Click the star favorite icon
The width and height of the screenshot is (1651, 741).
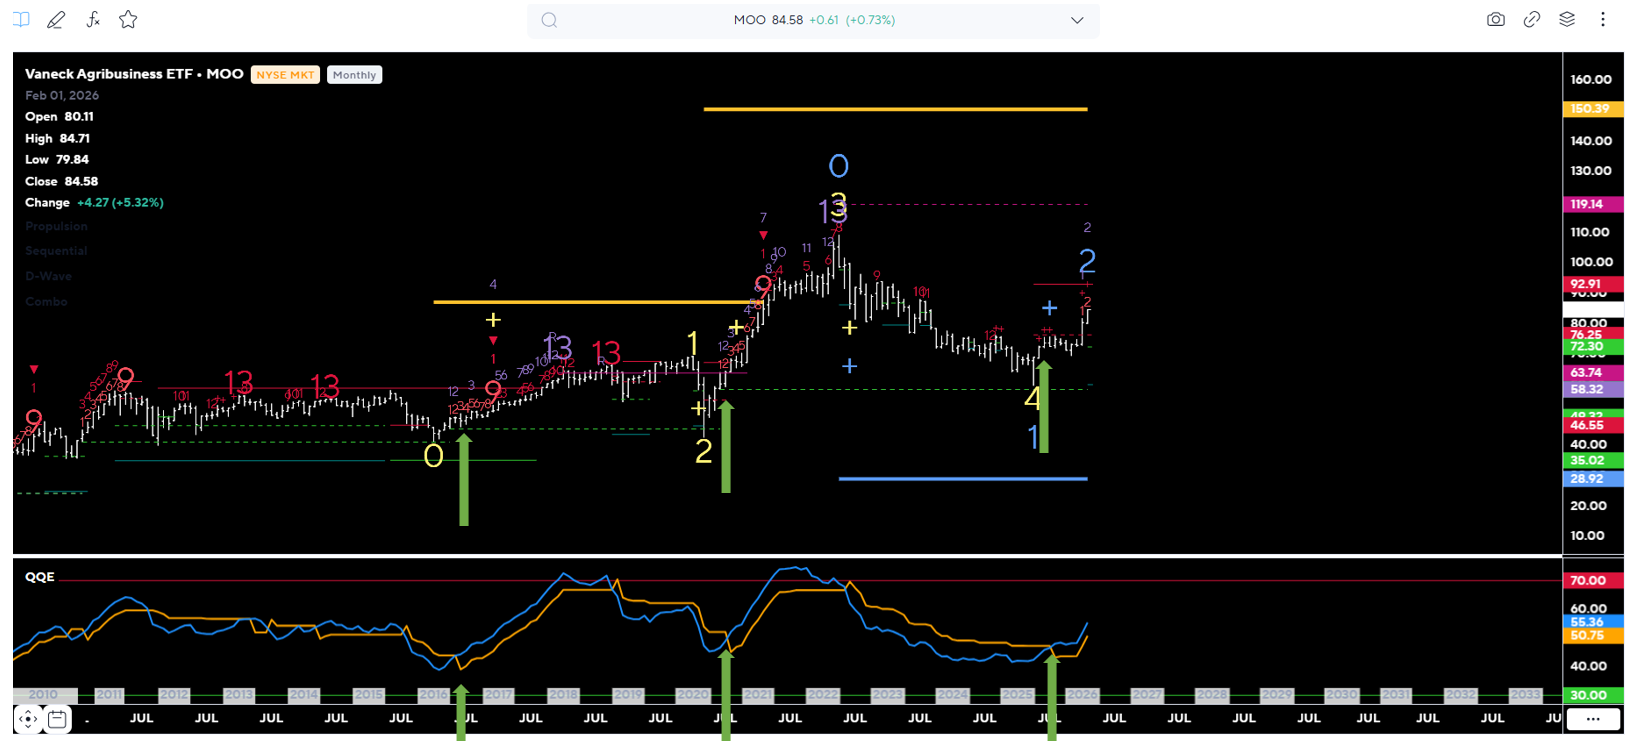click(128, 20)
